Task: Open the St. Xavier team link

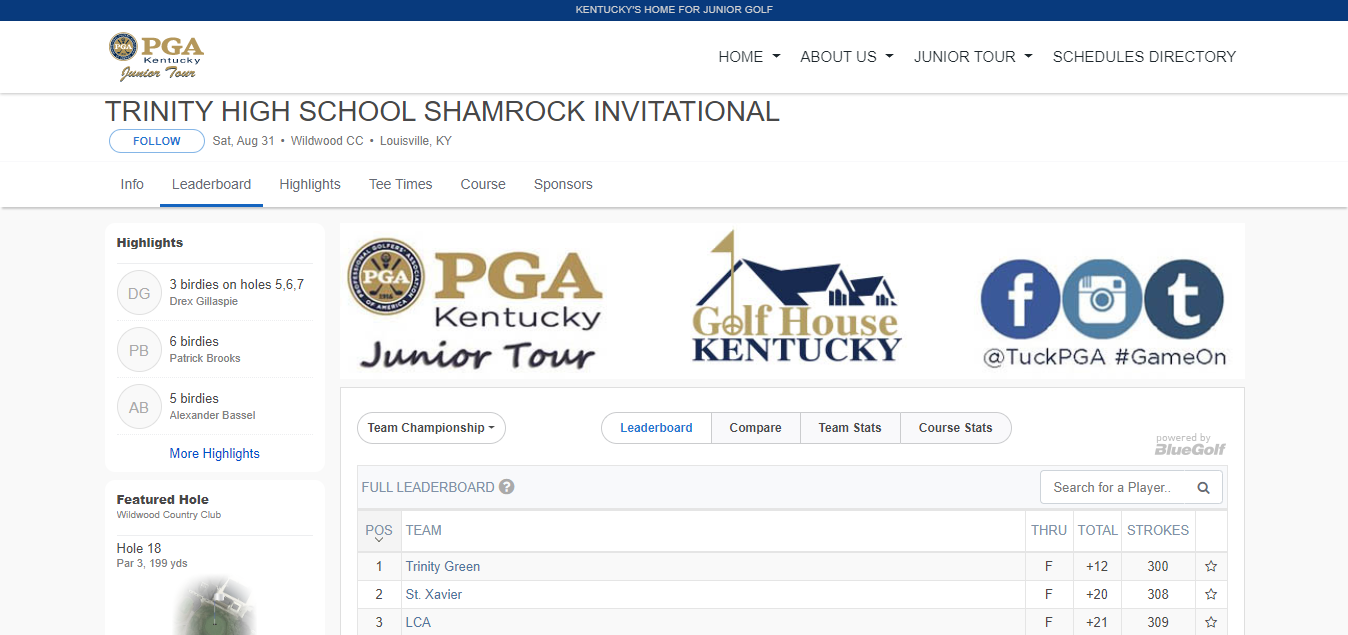Action: (434, 594)
